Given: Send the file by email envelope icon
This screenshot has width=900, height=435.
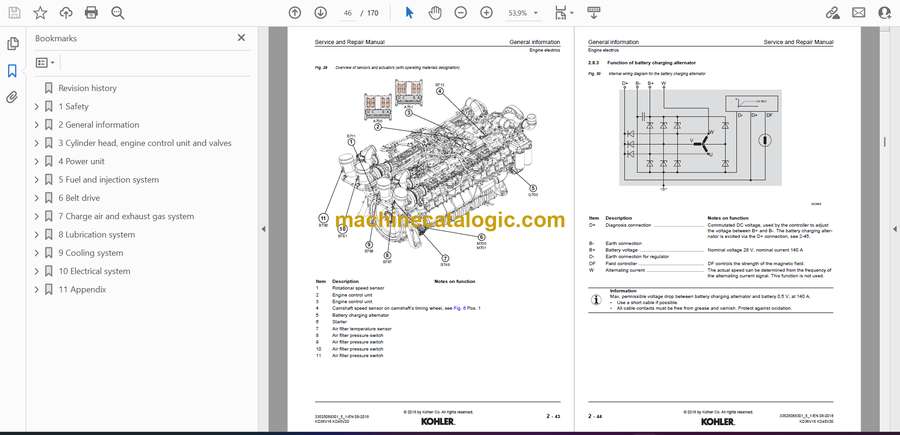Looking at the screenshot, I should [x=859, y=13].
